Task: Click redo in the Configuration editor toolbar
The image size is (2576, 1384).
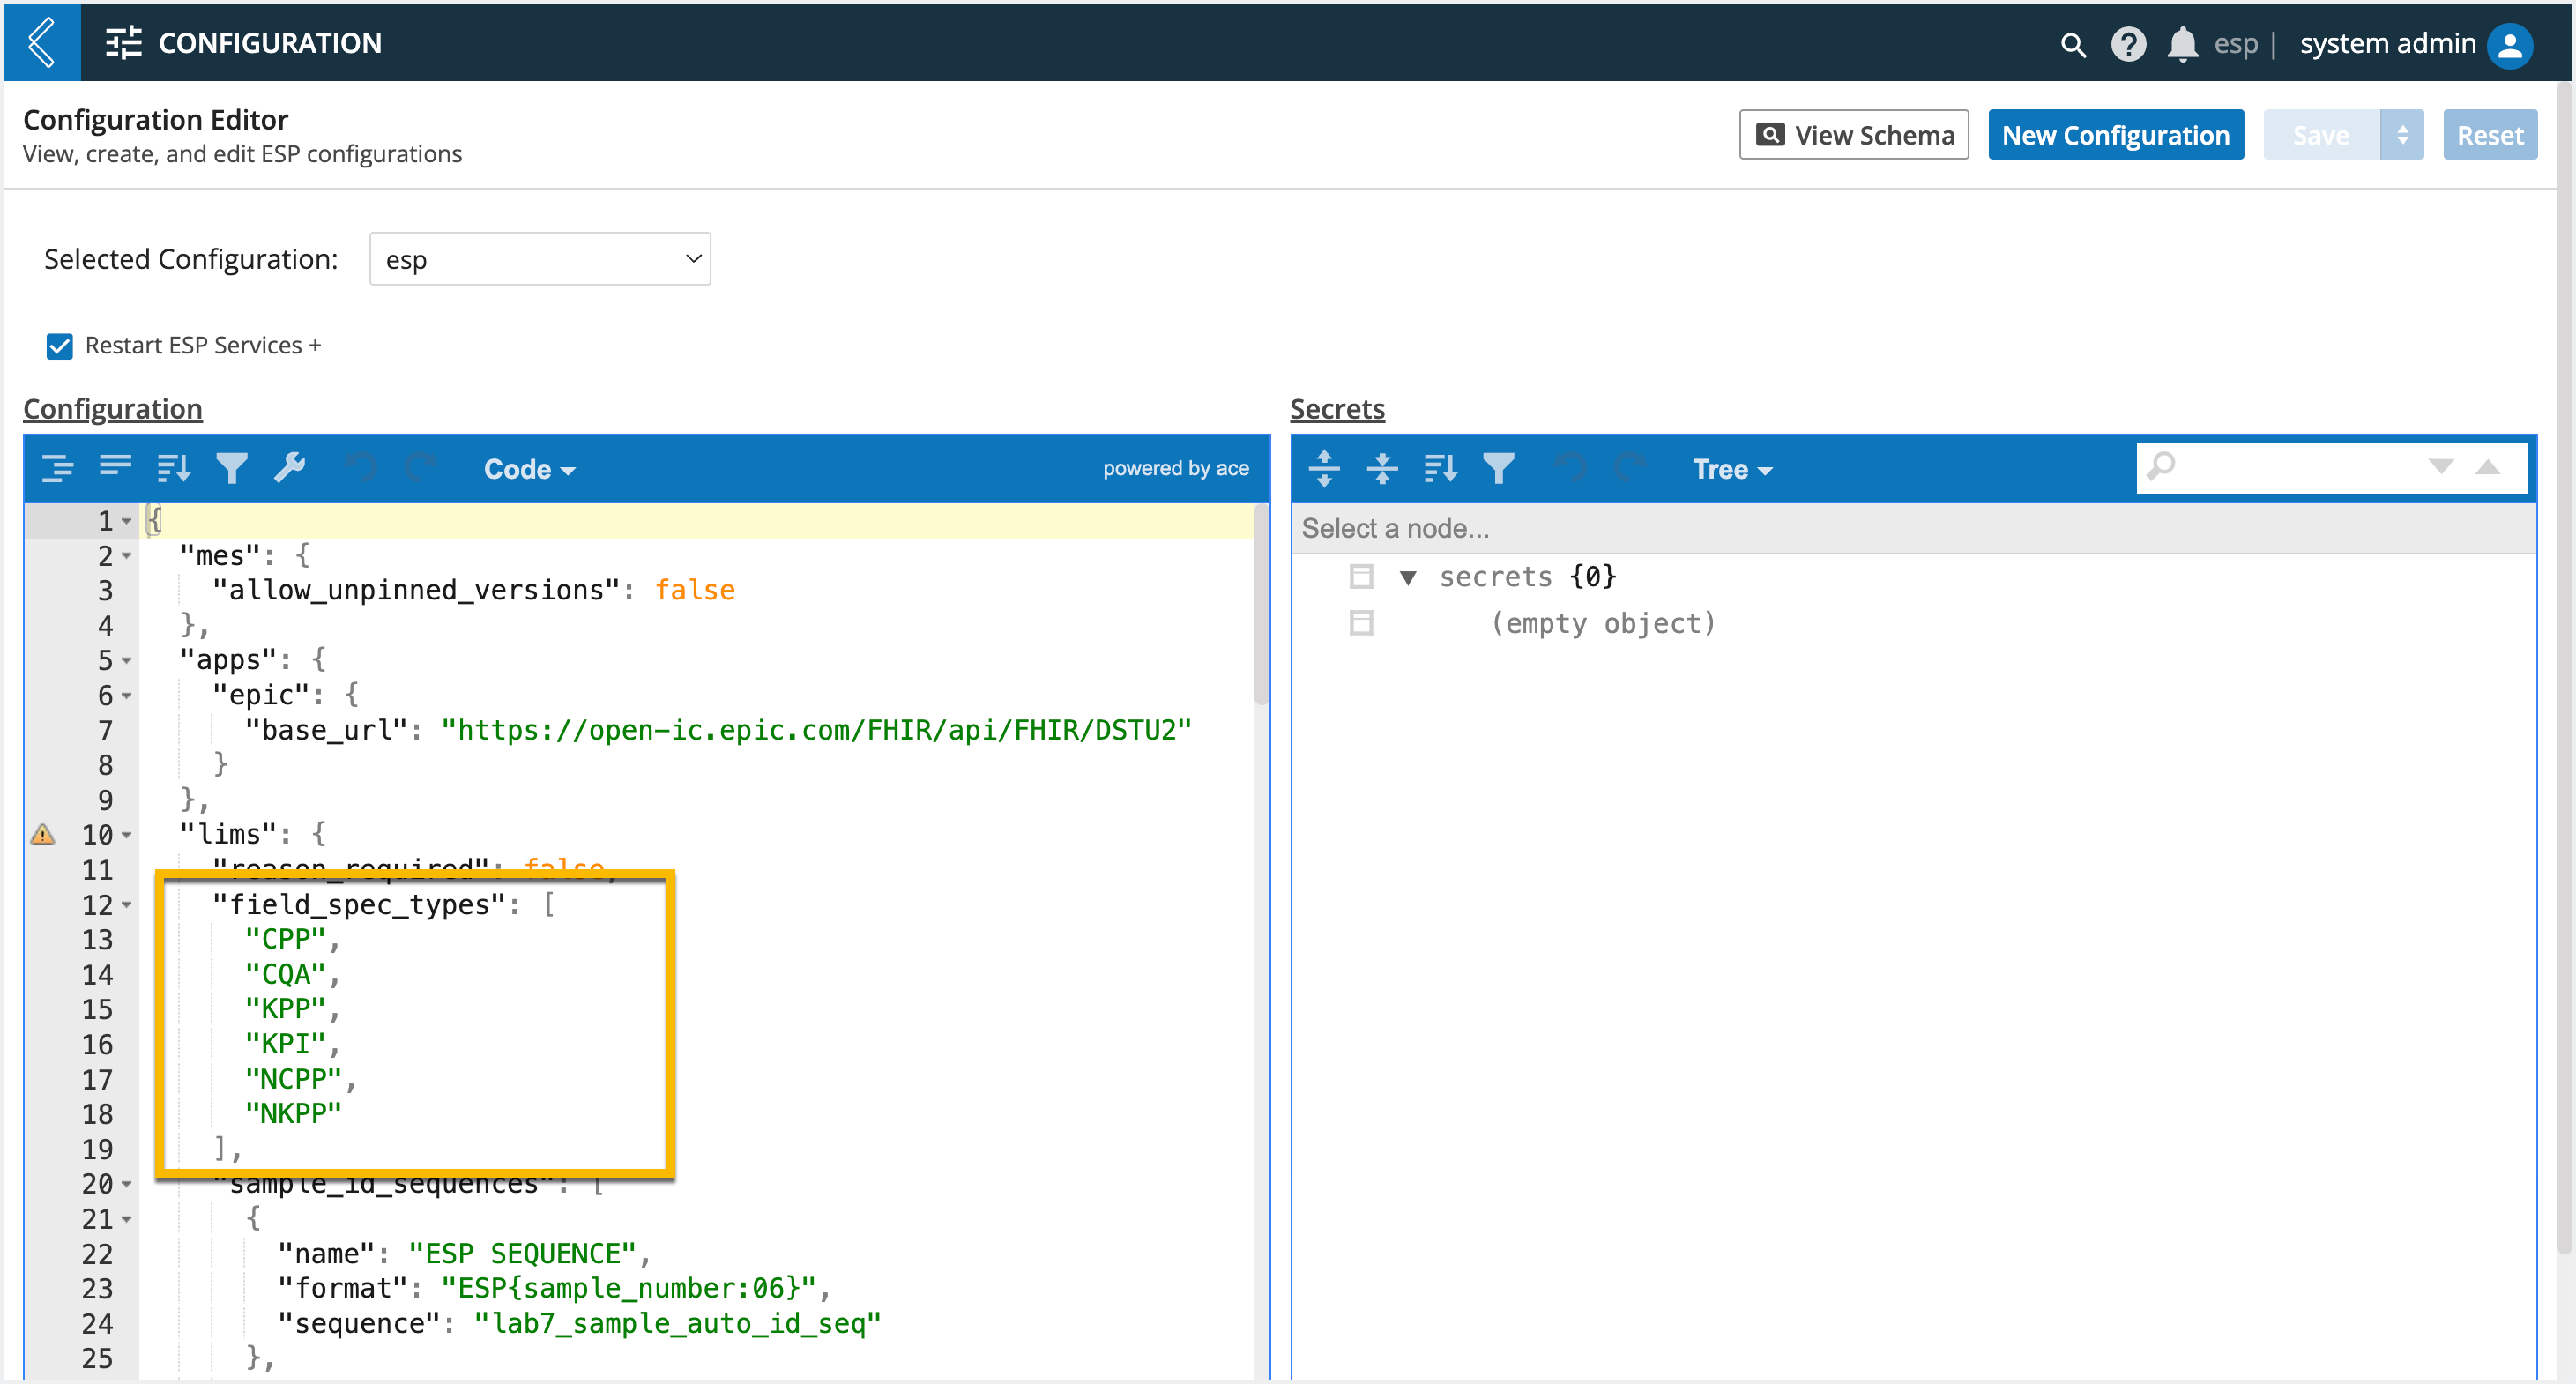Action: 420,468
